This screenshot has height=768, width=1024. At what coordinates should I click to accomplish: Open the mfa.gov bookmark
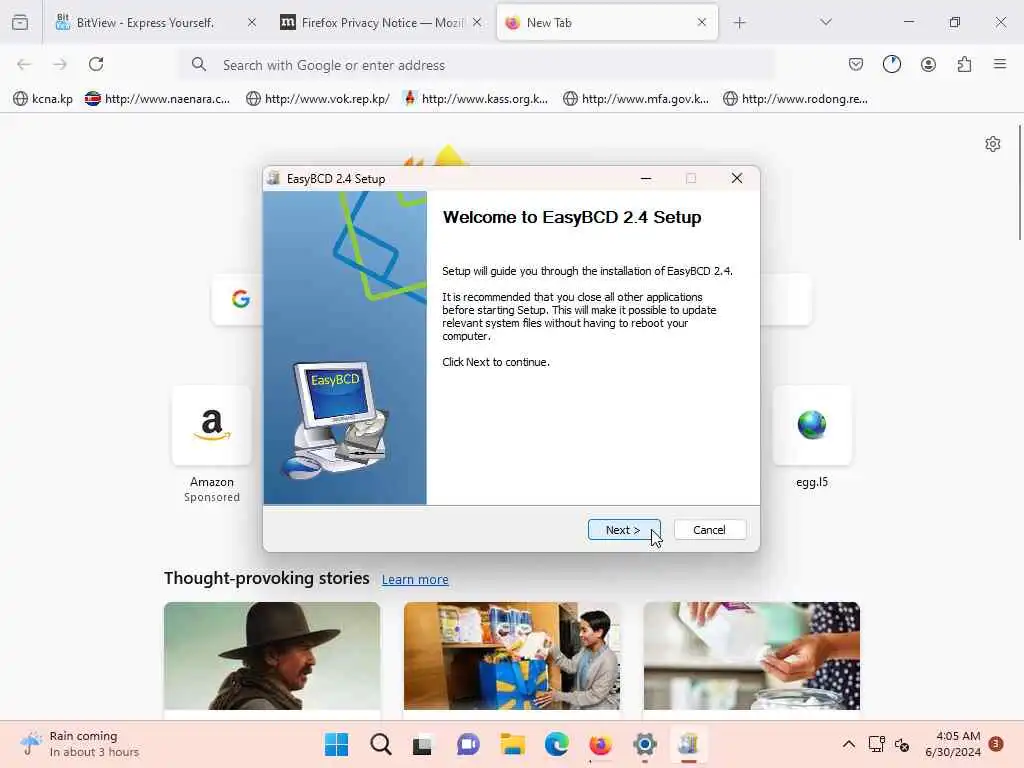click(x=635, y=99)
